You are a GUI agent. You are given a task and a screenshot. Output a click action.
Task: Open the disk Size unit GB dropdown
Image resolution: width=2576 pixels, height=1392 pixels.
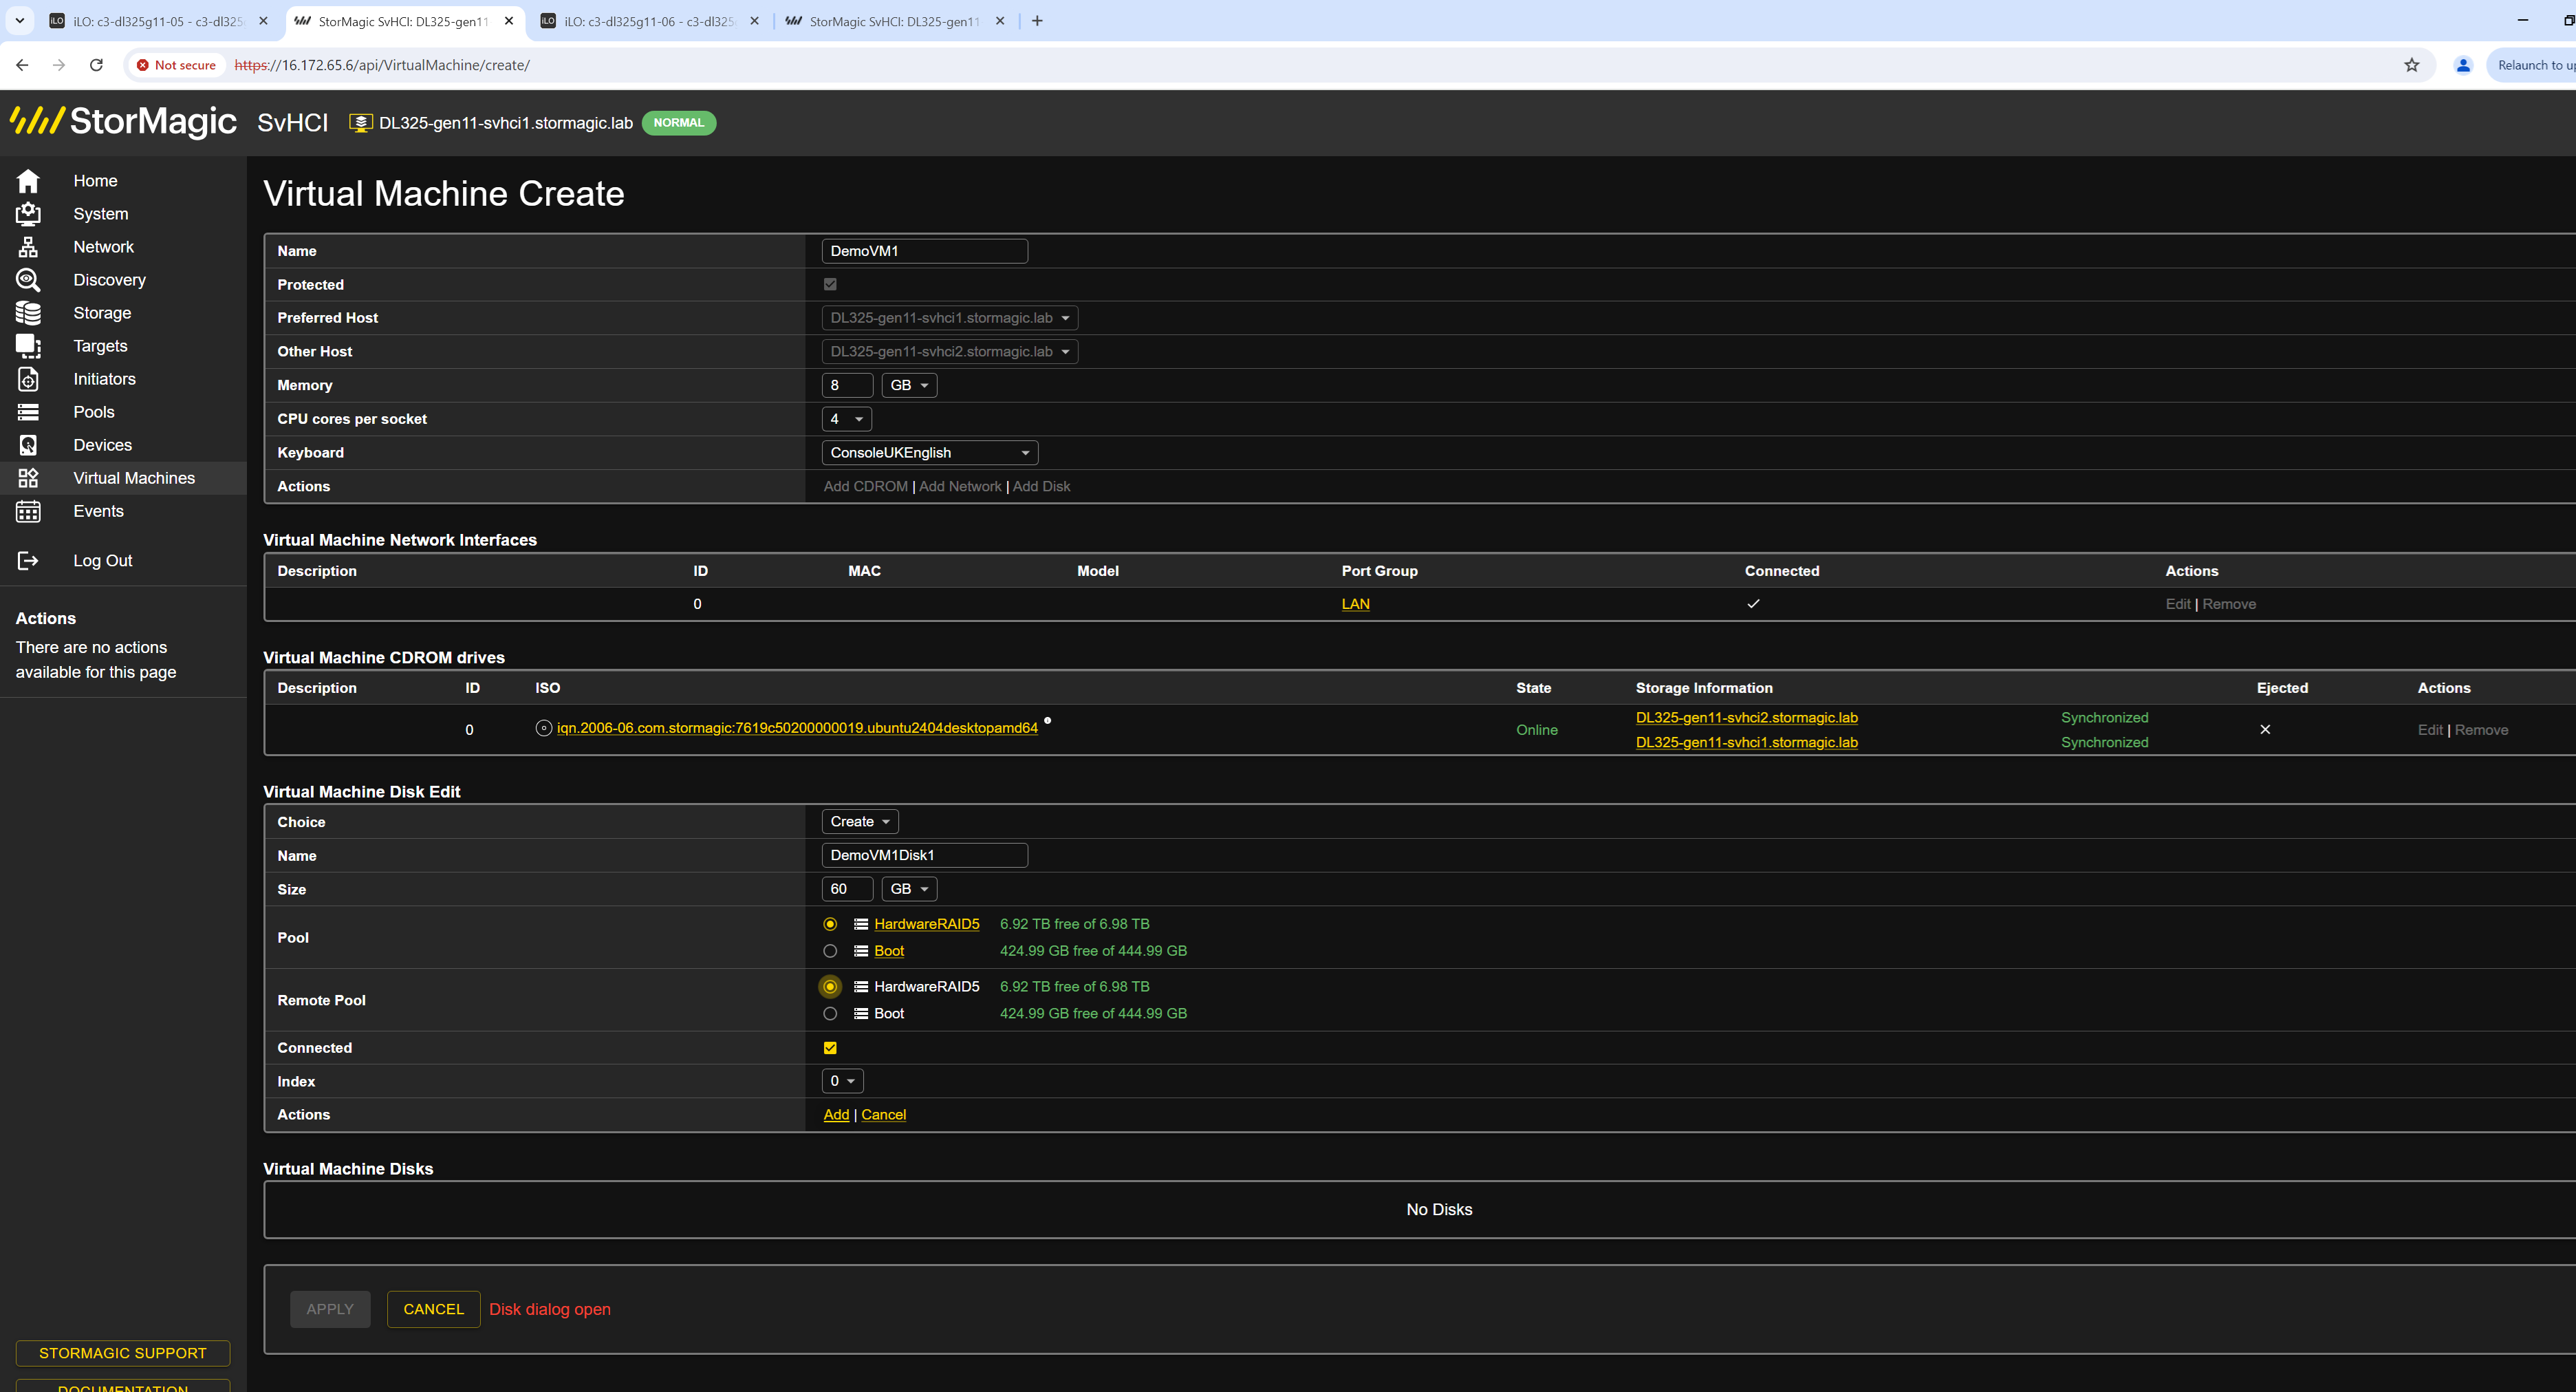909,889
